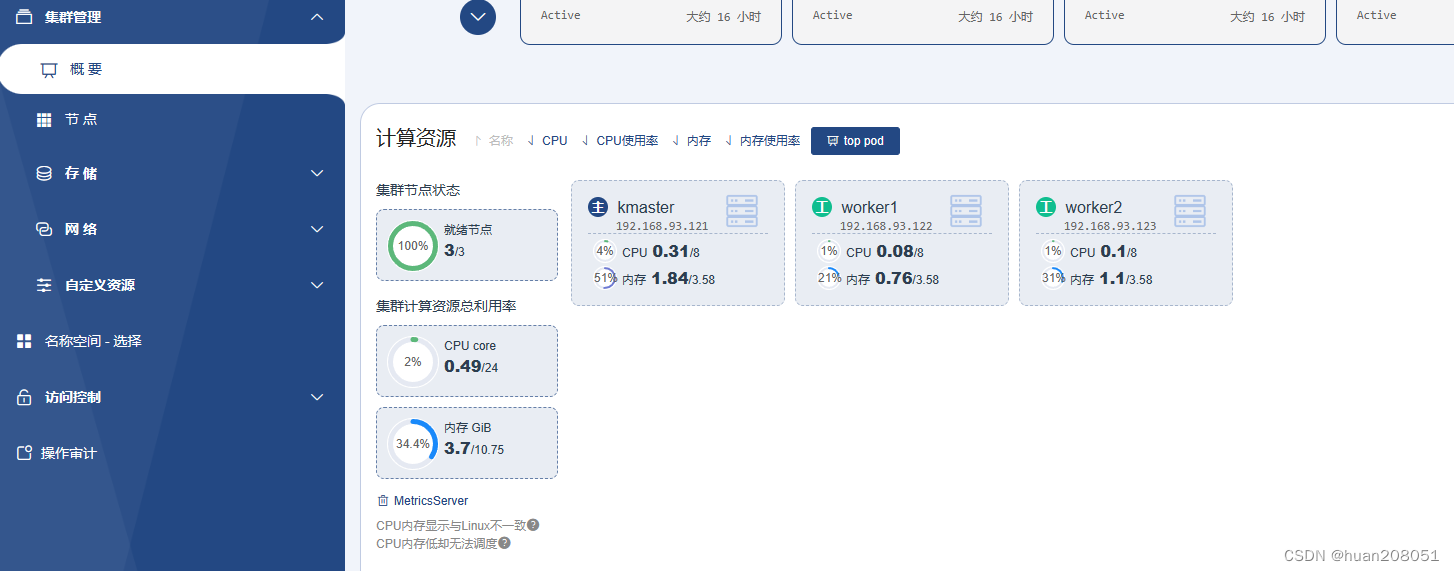
Task: Open the kmaster node name
Action: [646, 207]
